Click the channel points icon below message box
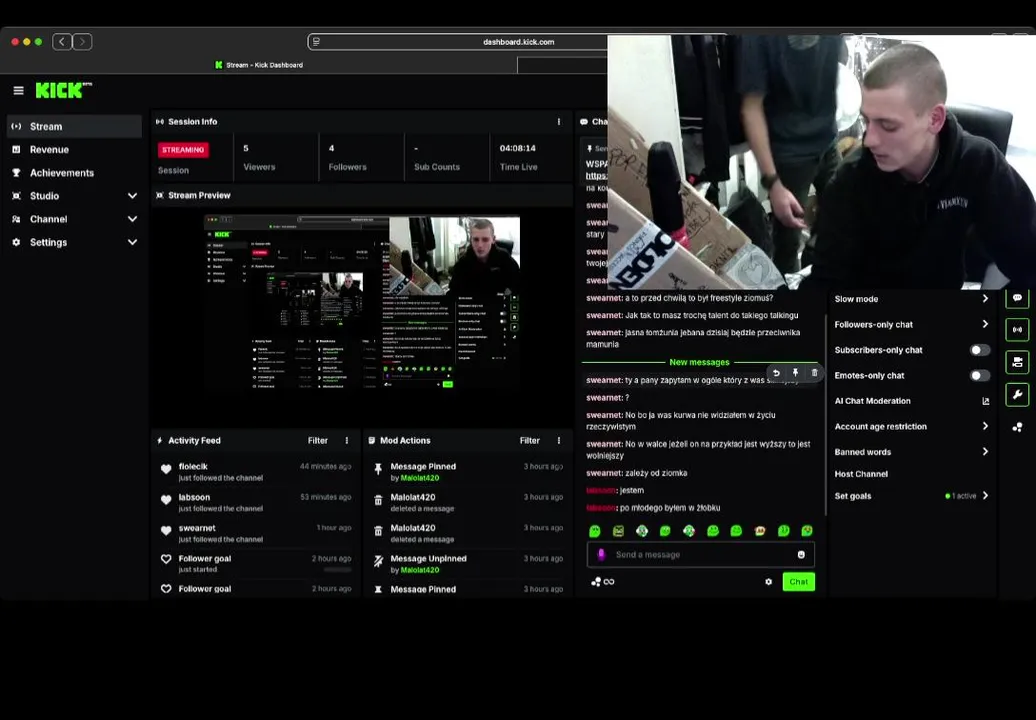The width and height of the screenshot is (1036, 720). coord(596,582)
